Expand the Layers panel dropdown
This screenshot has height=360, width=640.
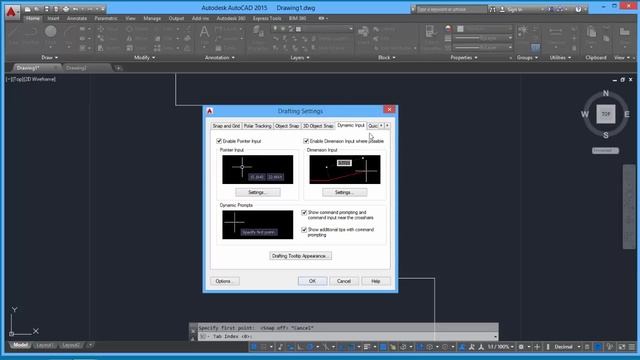tap(300, 58)
